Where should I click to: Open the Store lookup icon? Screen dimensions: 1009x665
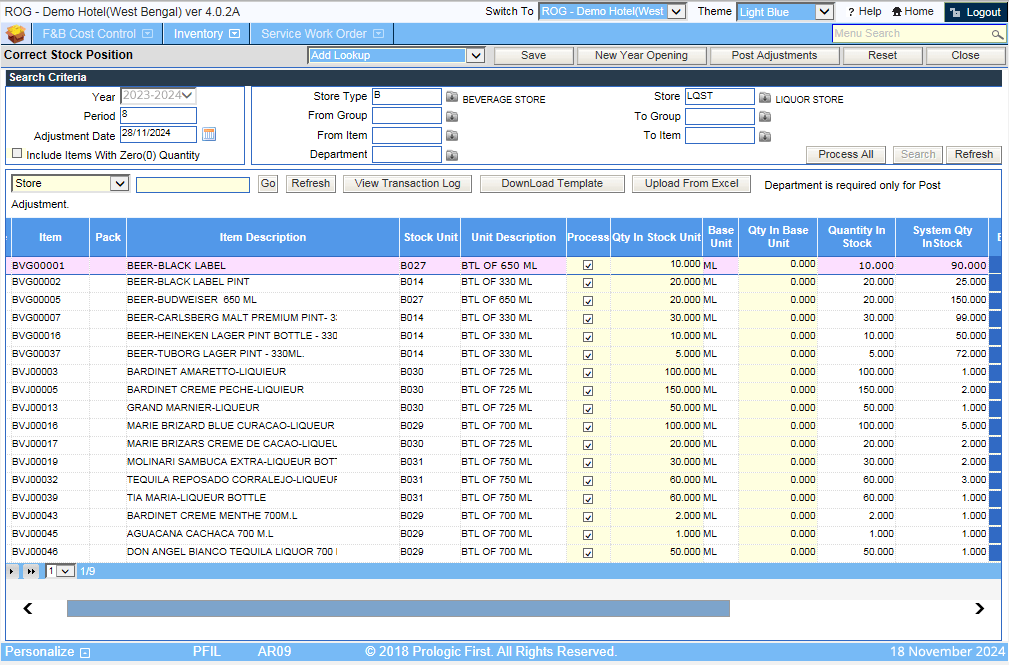coord(764,97)
